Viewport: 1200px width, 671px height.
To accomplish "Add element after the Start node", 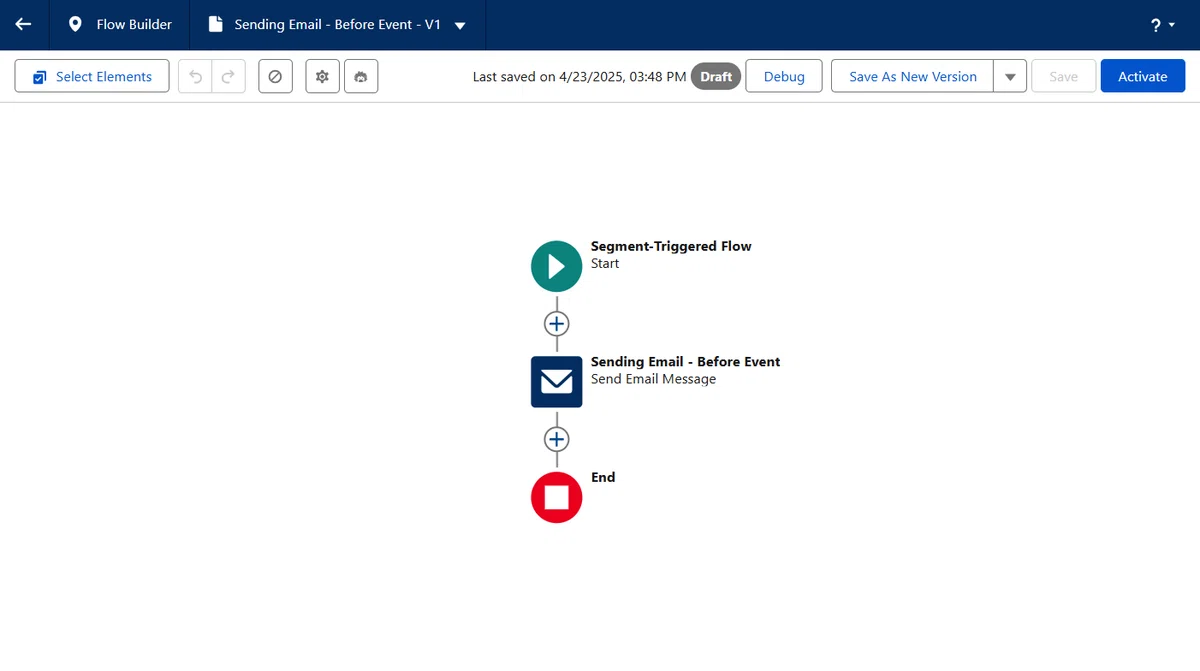I will 556,324.
